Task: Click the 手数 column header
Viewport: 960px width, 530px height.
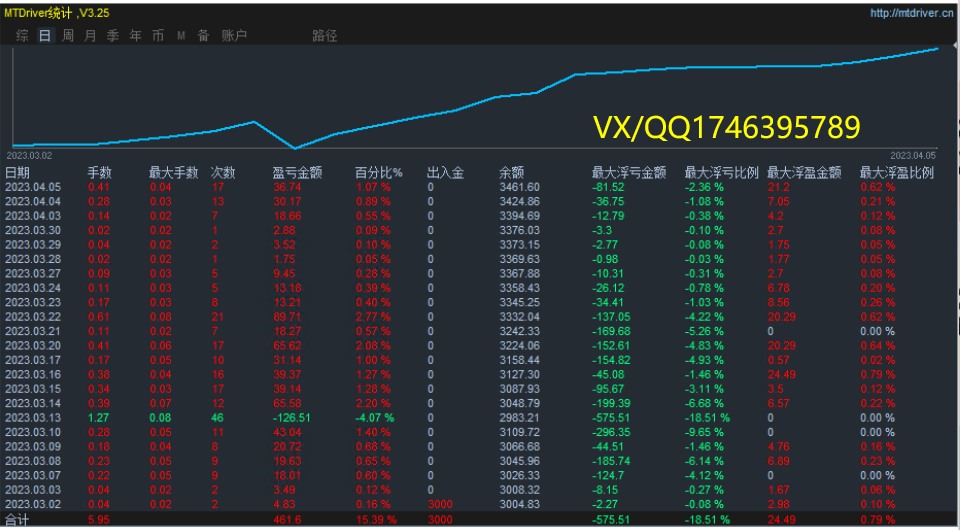Action: (x=100, y=173)
